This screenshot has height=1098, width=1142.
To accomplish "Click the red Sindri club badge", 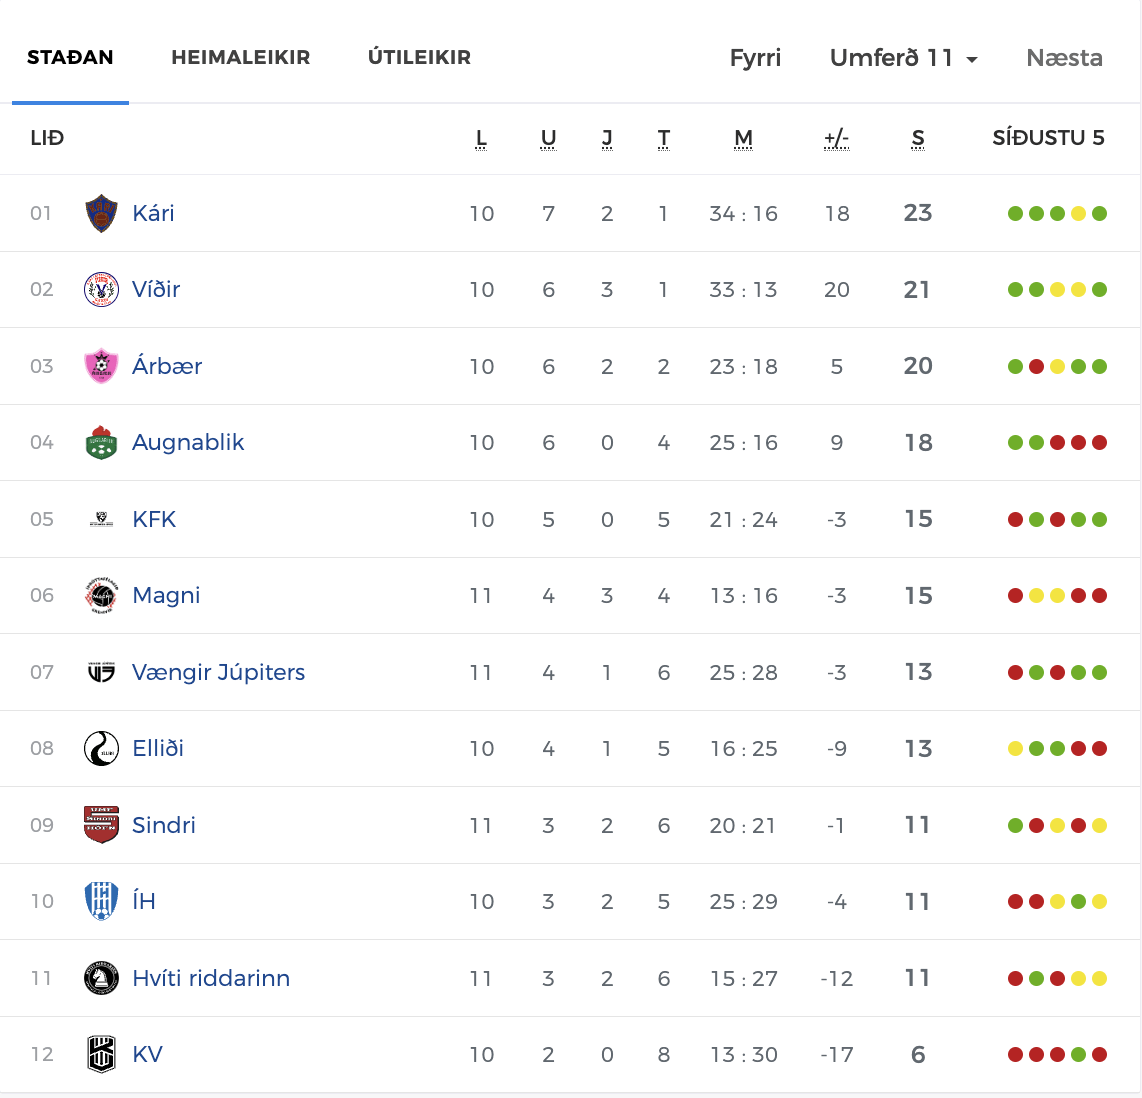I will [101, 825].
